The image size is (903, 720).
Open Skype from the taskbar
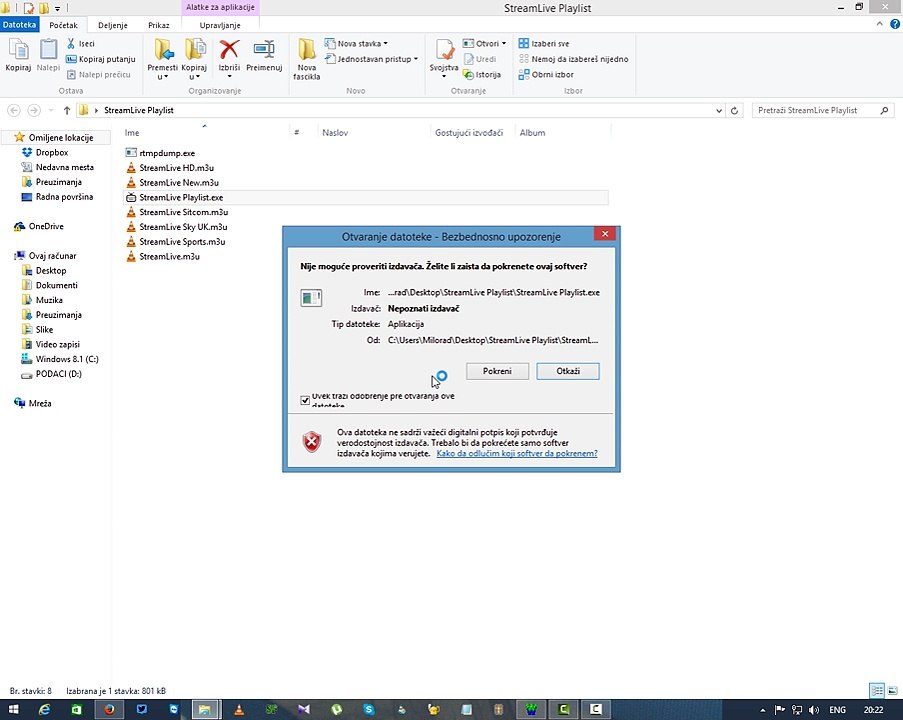(369, 709)
